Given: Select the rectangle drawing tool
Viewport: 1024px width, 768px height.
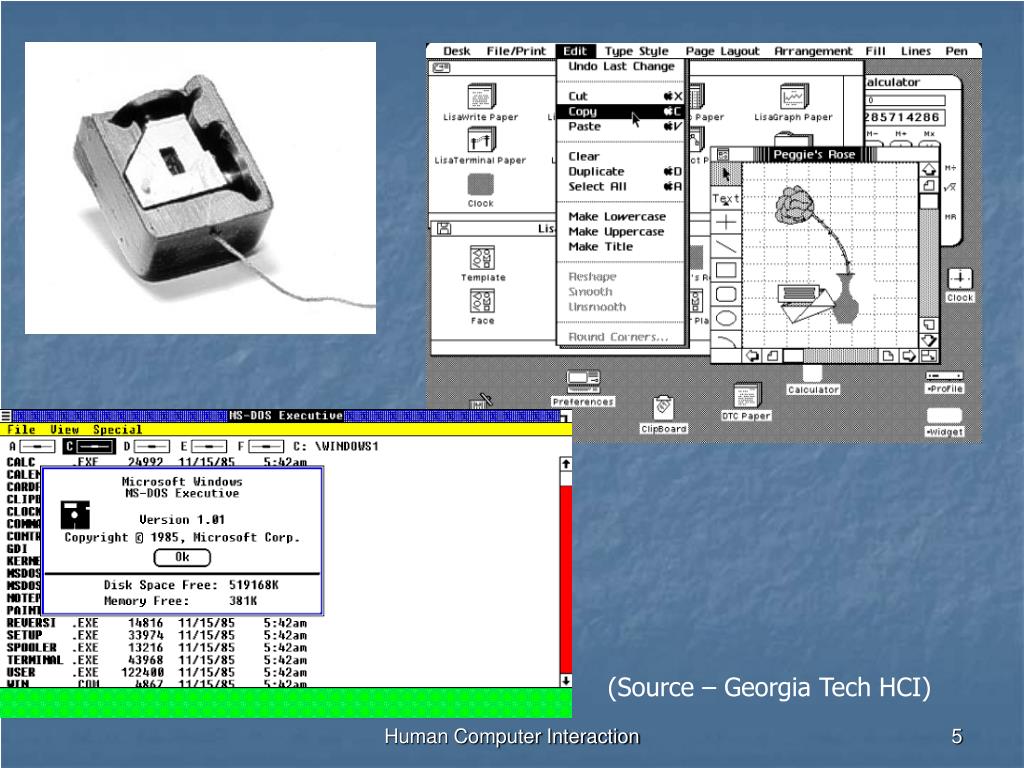Looking at the screenshot, I should pos(726,270).
